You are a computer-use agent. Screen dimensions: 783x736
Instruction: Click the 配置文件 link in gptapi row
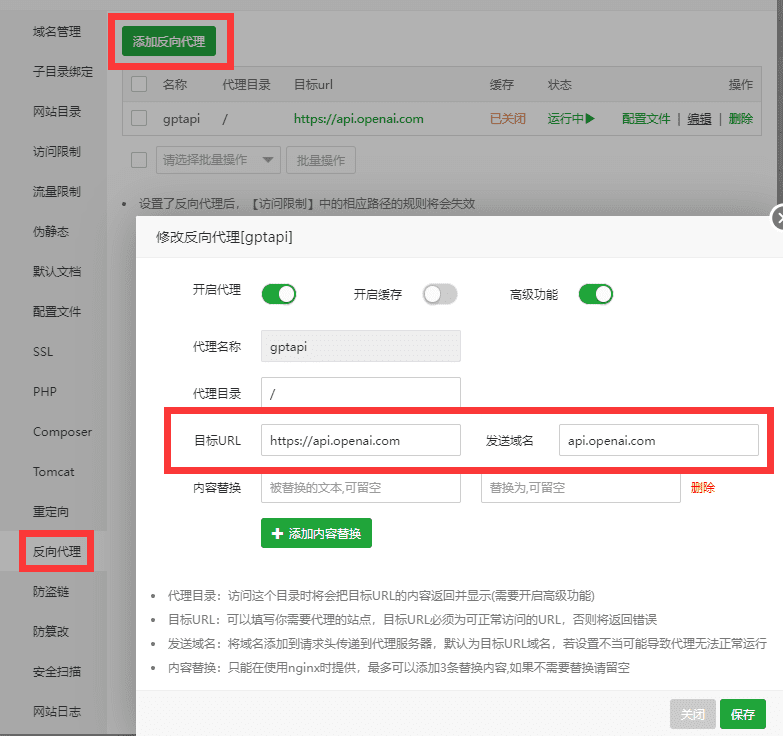(x=646, y=118)
